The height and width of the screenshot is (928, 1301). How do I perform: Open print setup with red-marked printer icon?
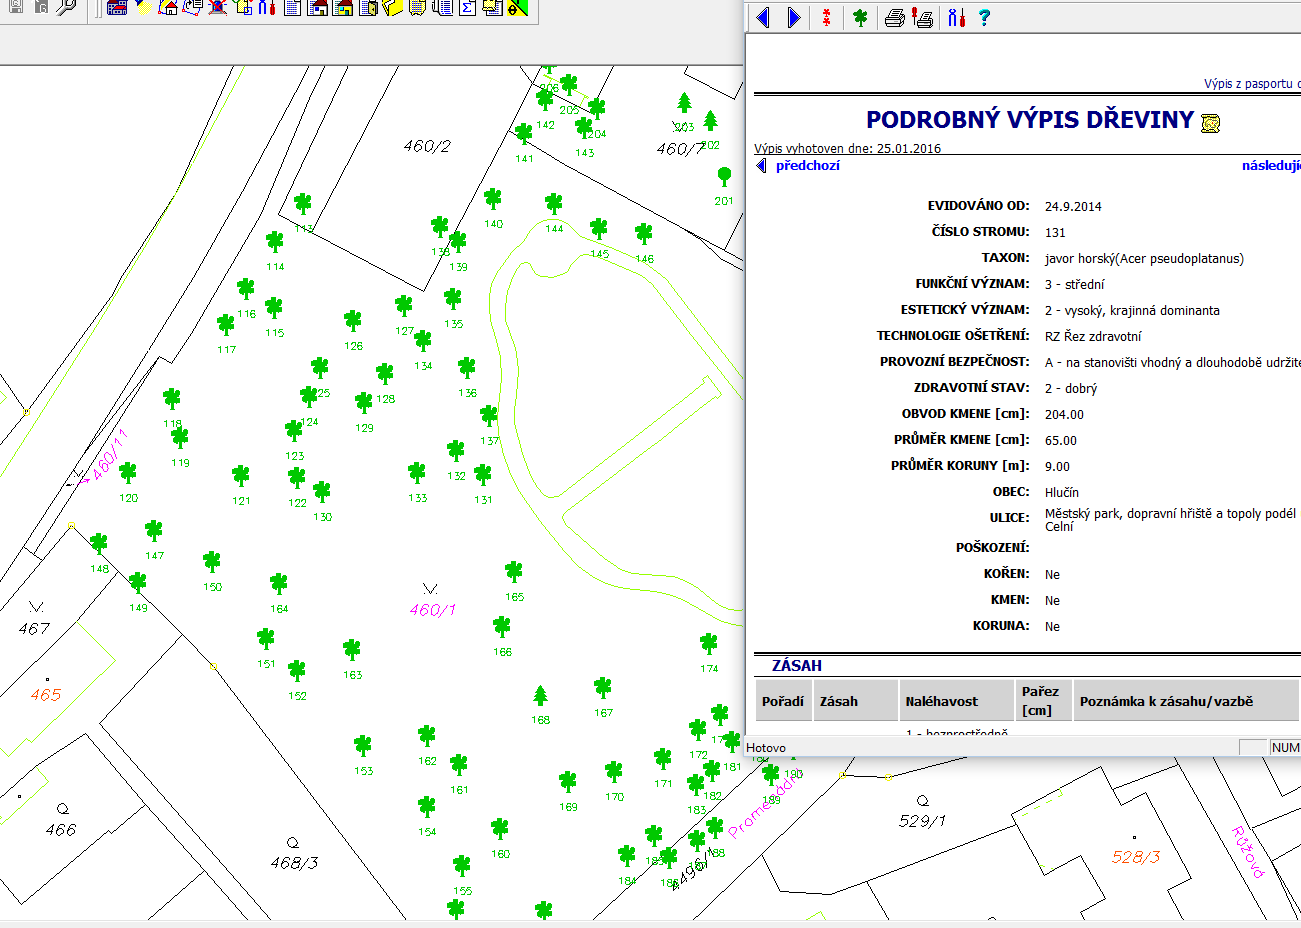coord(923,17)
